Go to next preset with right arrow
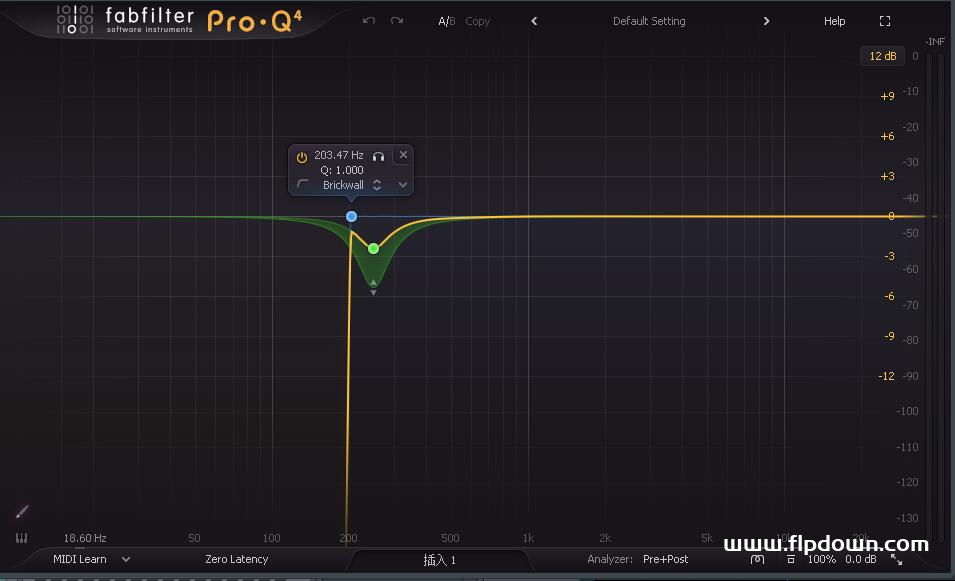The height and width of the screenshot is (581, 955). coord(766,21)
